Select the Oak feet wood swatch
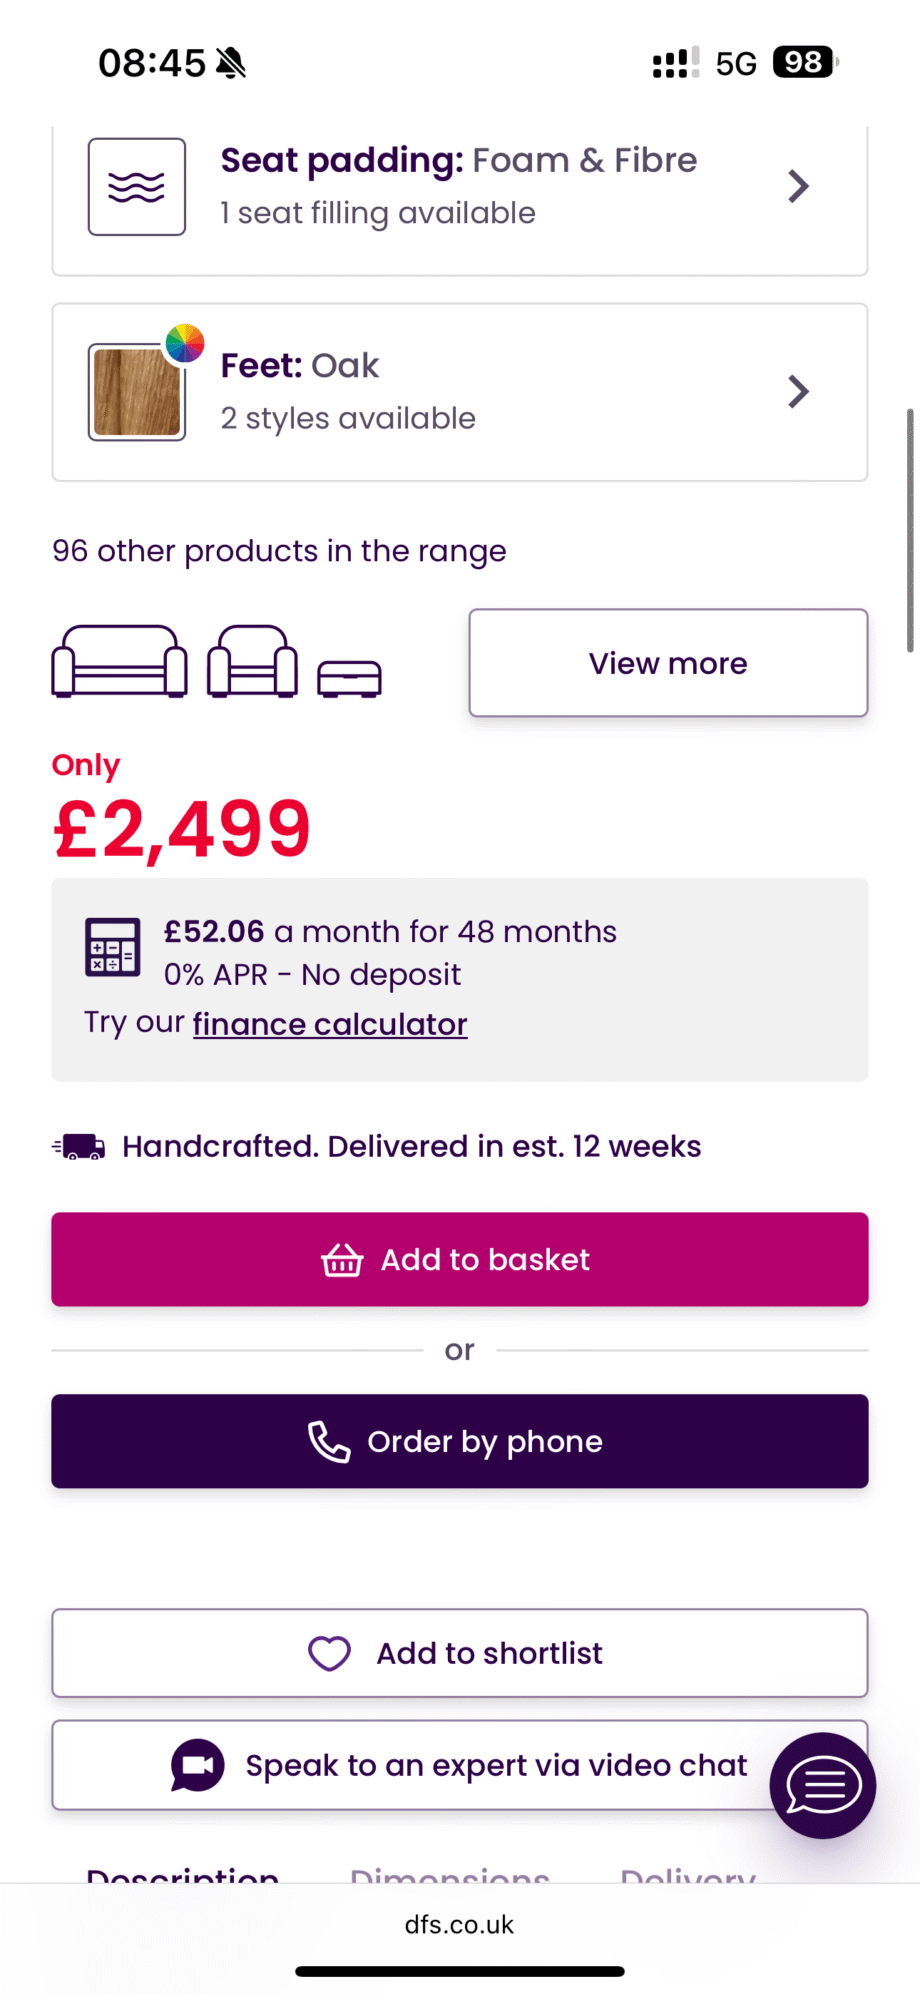 tap(137, 392)
